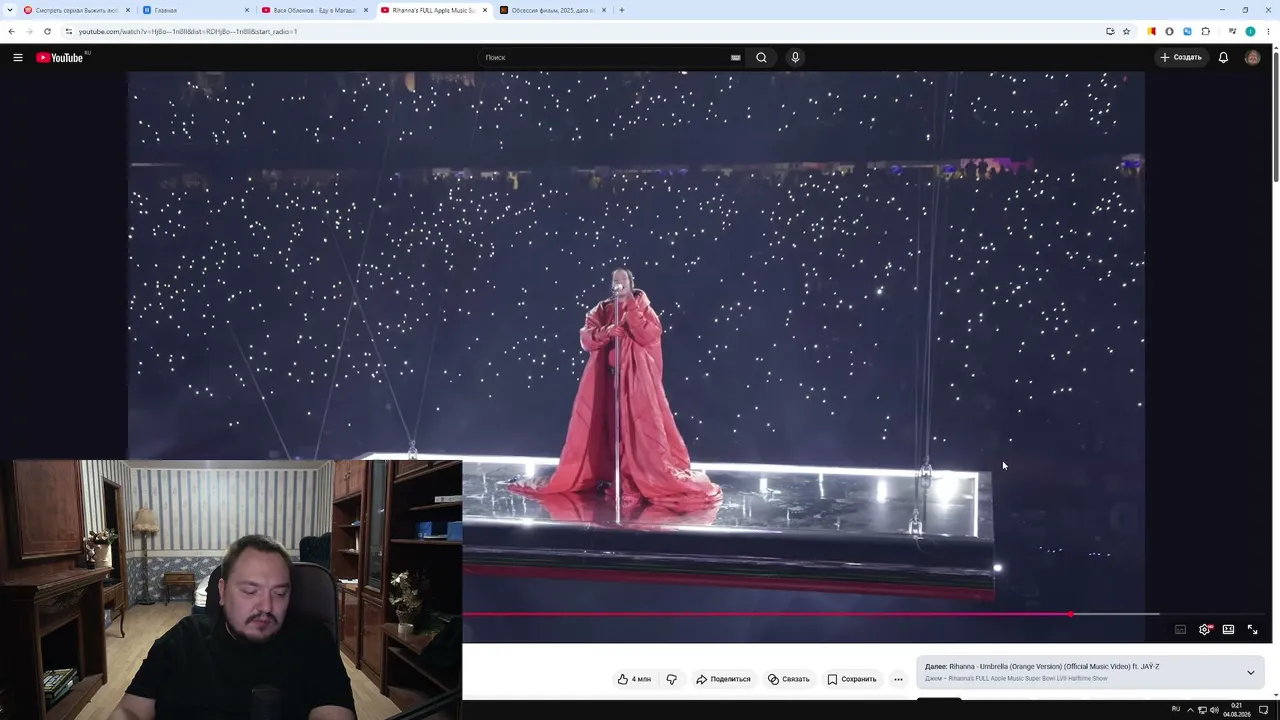Click the 'Создать' create button

coord(1181,58)
